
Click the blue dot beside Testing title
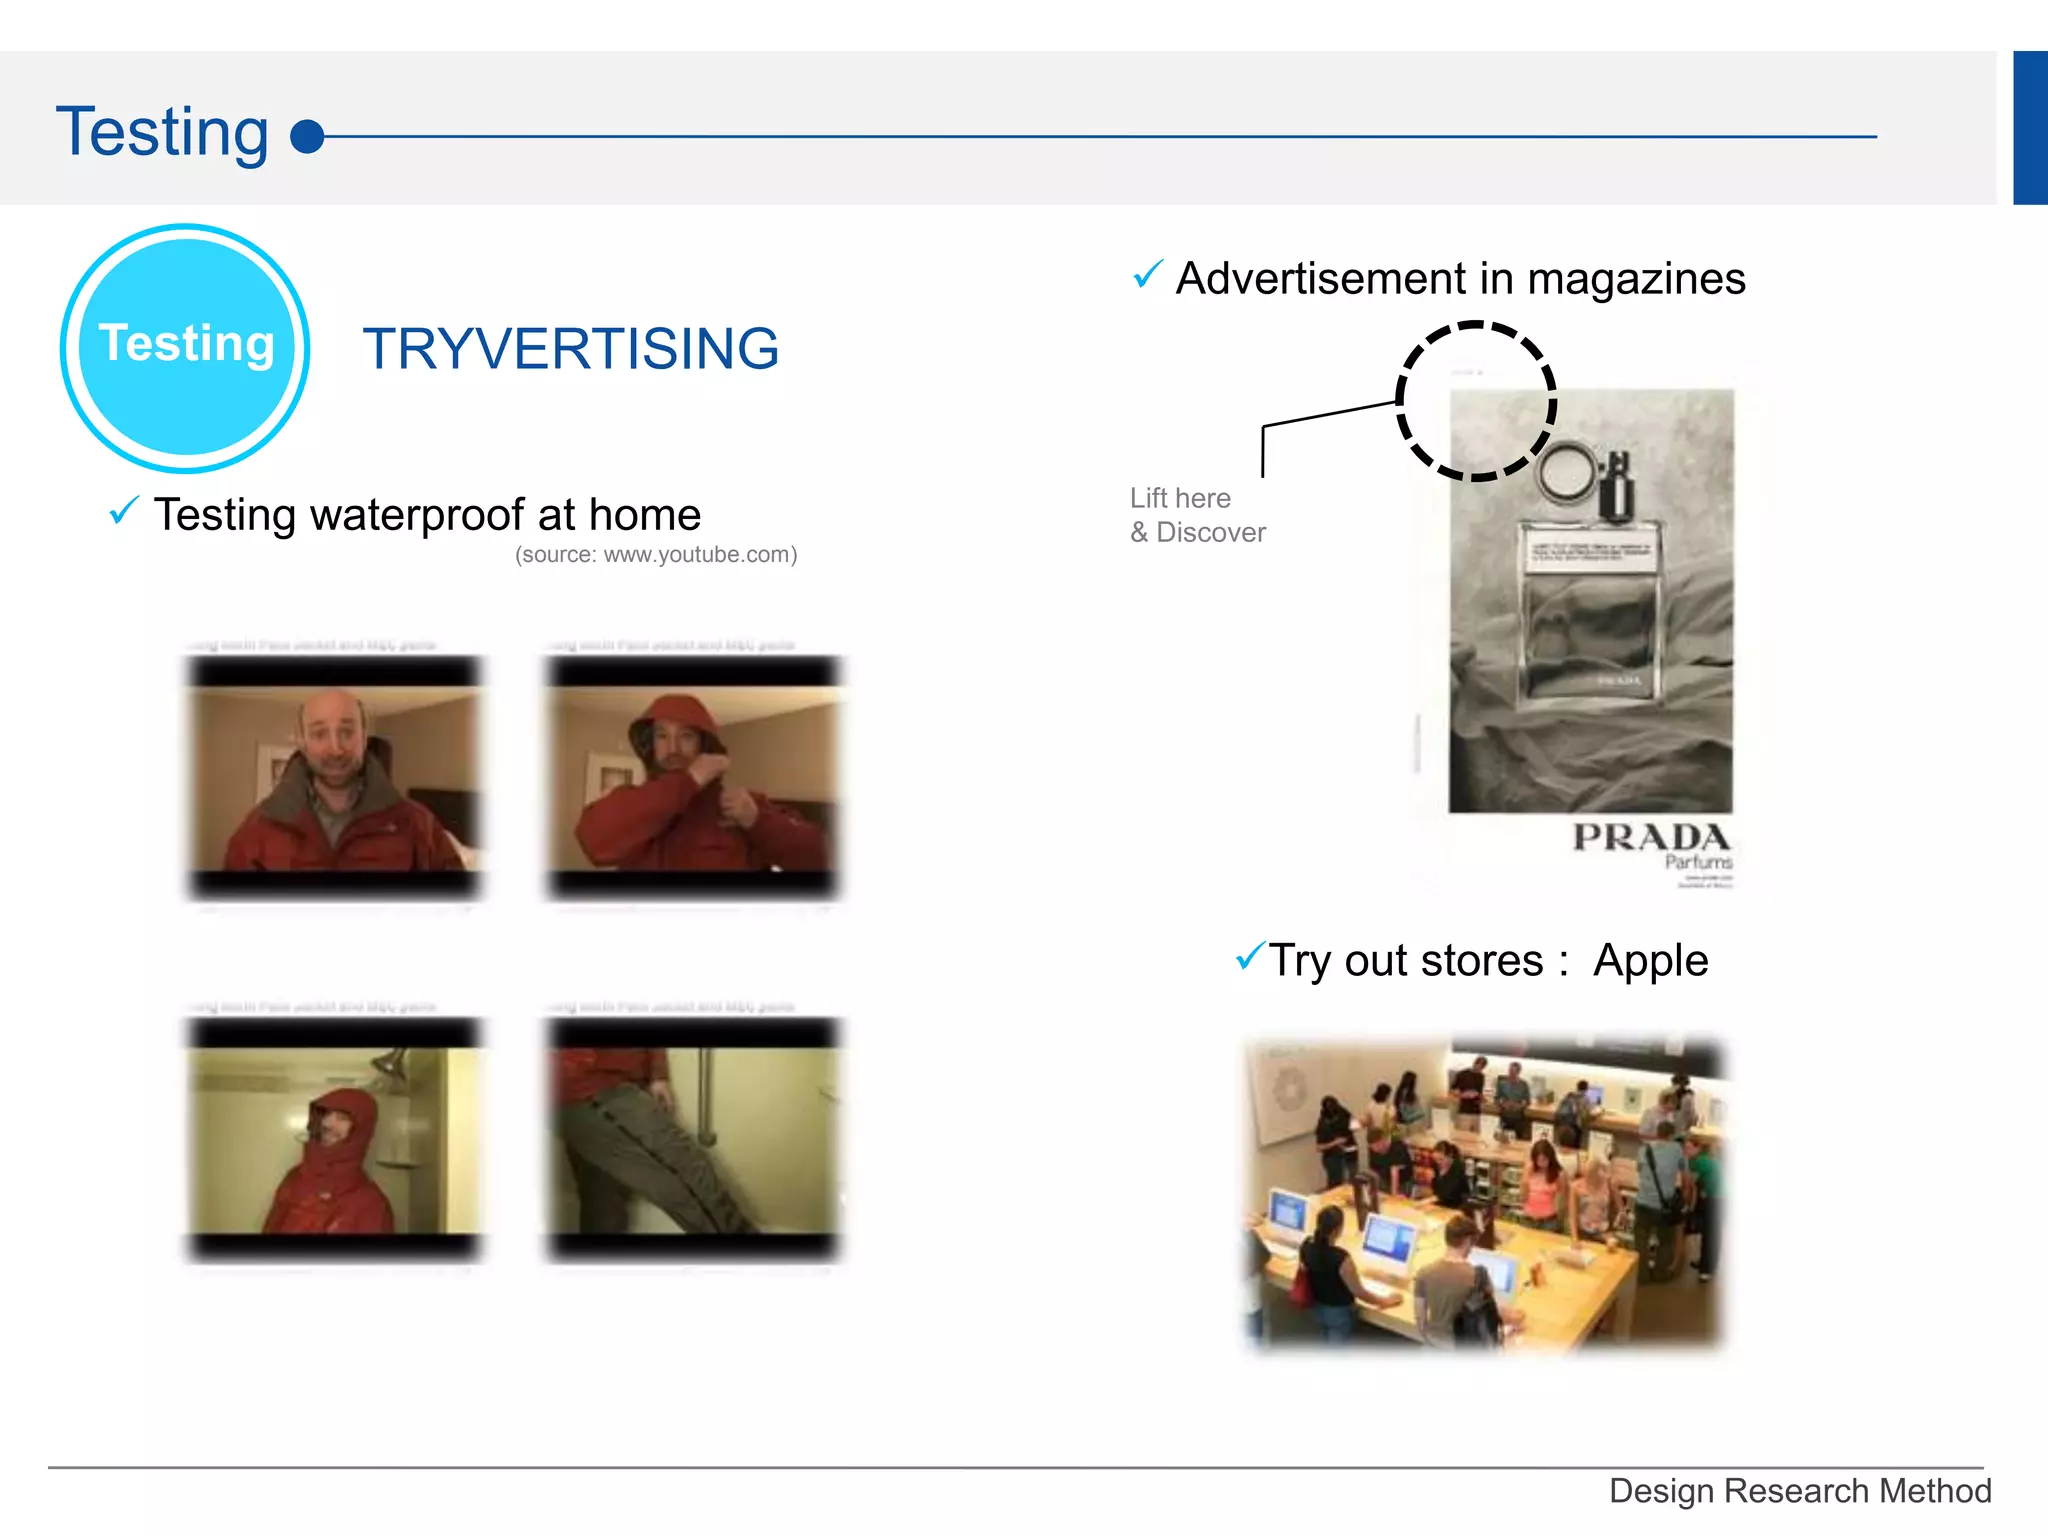pos(307,137)
